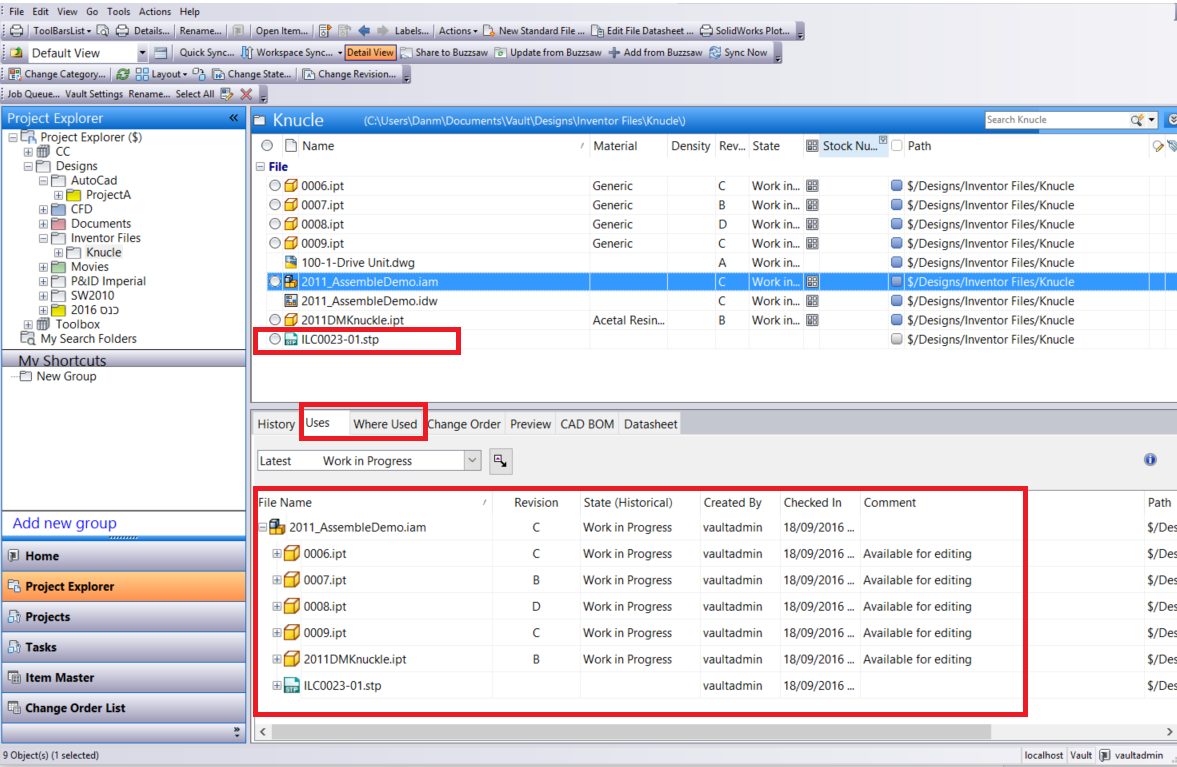1177x767 pixels.
Task: Click the grey forward arrow icon
Action: click(382, 31)
